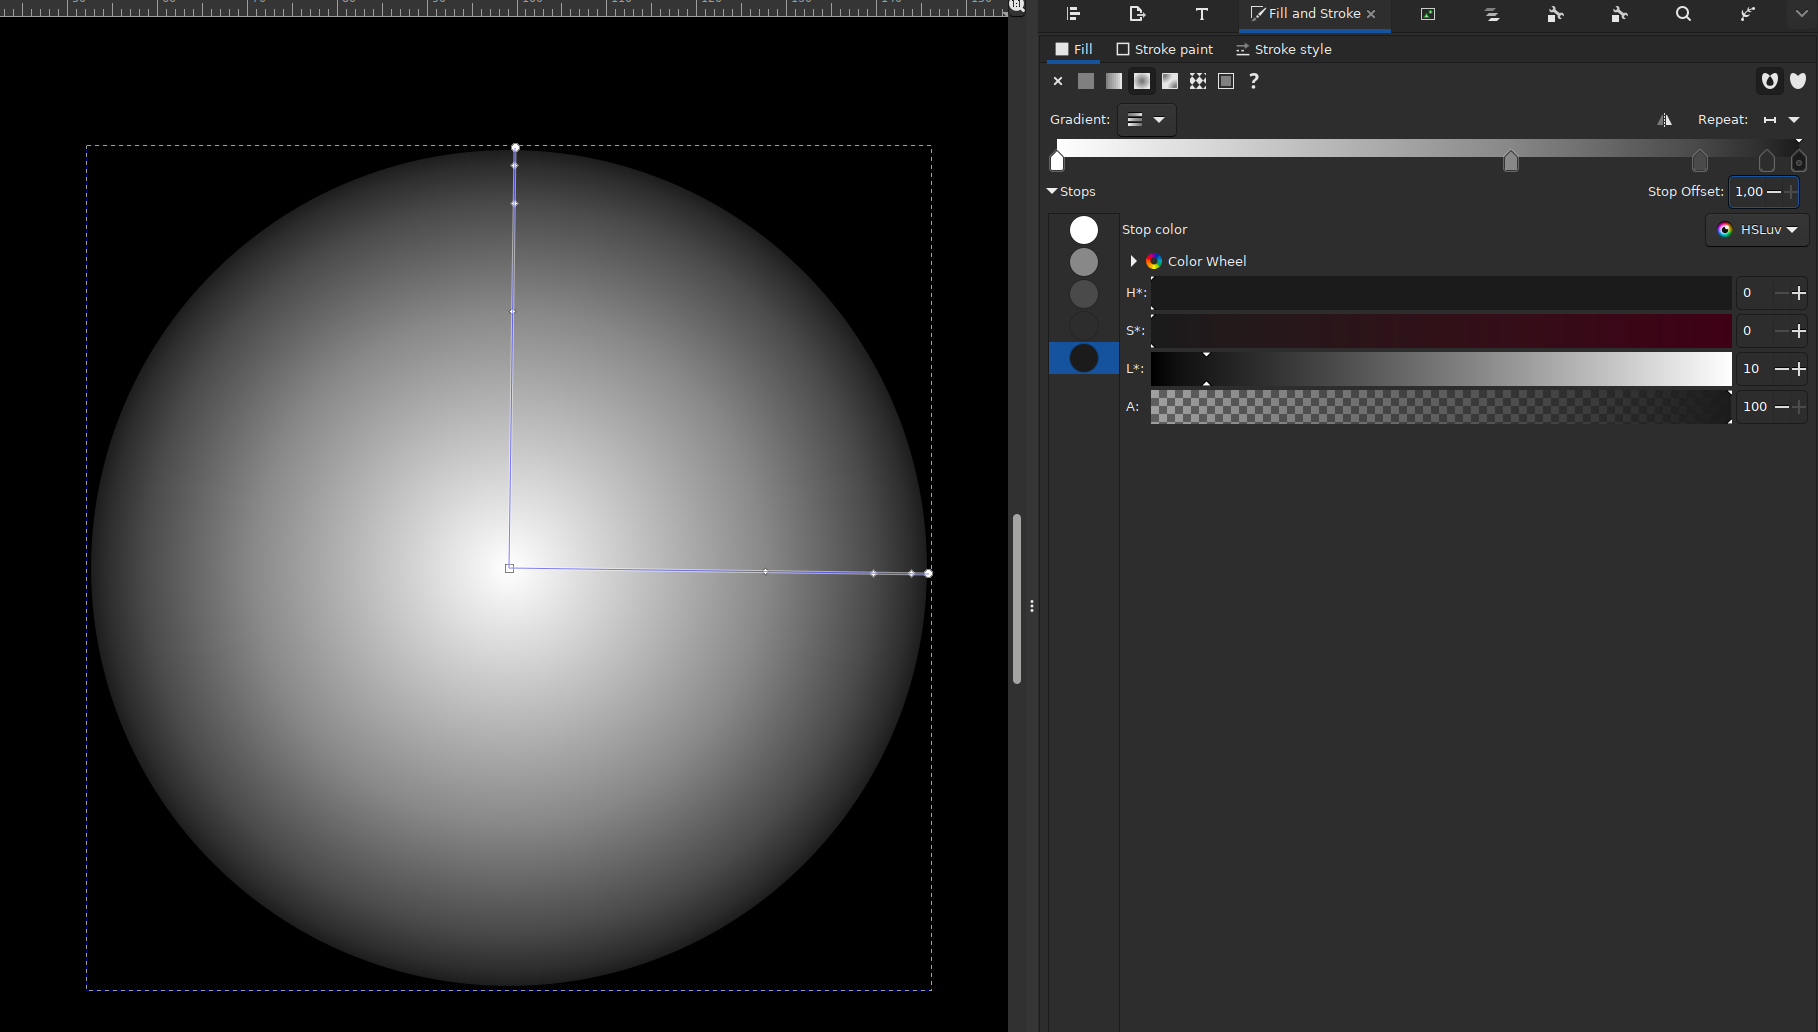1818x1032 pixels.
Task: Open the HSLuv color mode dropdown
Action: click(1757, 230)
